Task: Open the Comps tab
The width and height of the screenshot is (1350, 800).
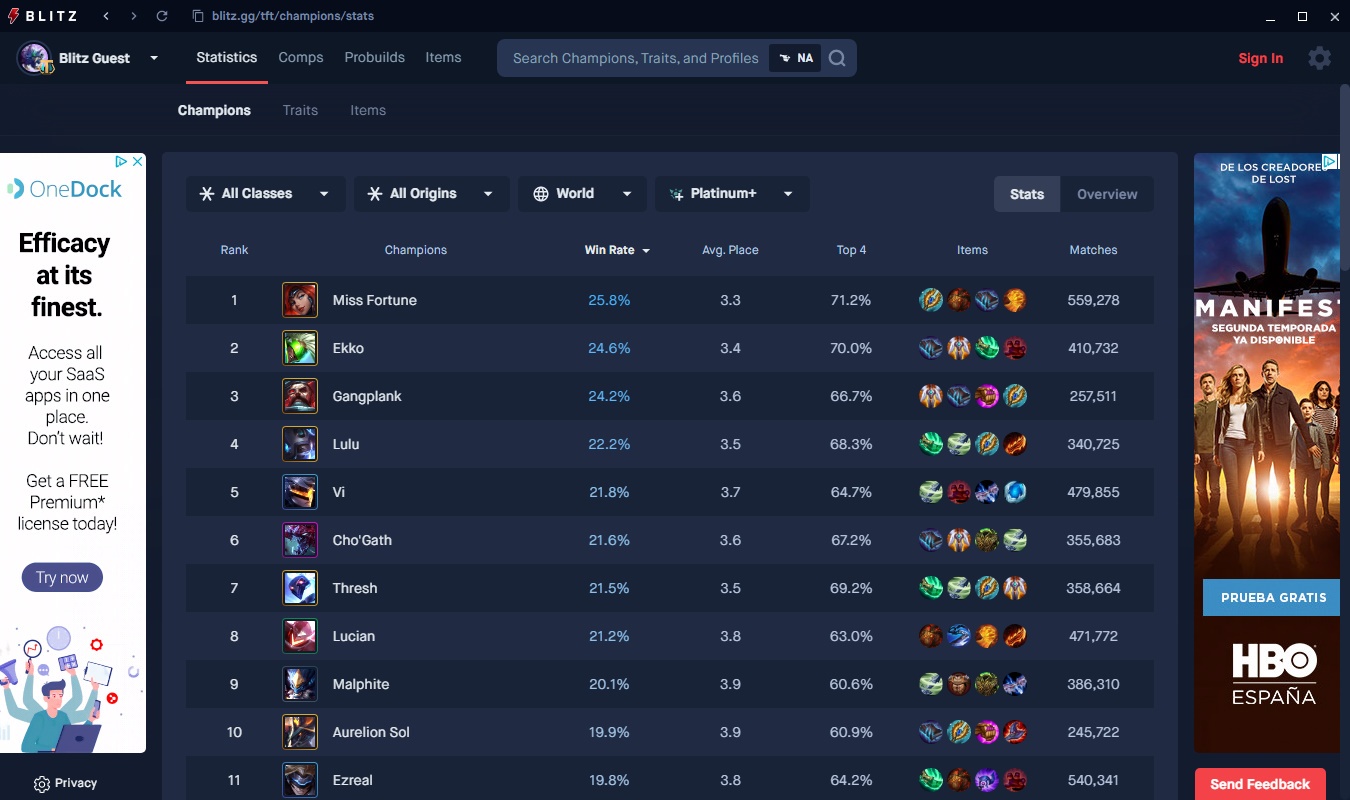Action: 301,57
